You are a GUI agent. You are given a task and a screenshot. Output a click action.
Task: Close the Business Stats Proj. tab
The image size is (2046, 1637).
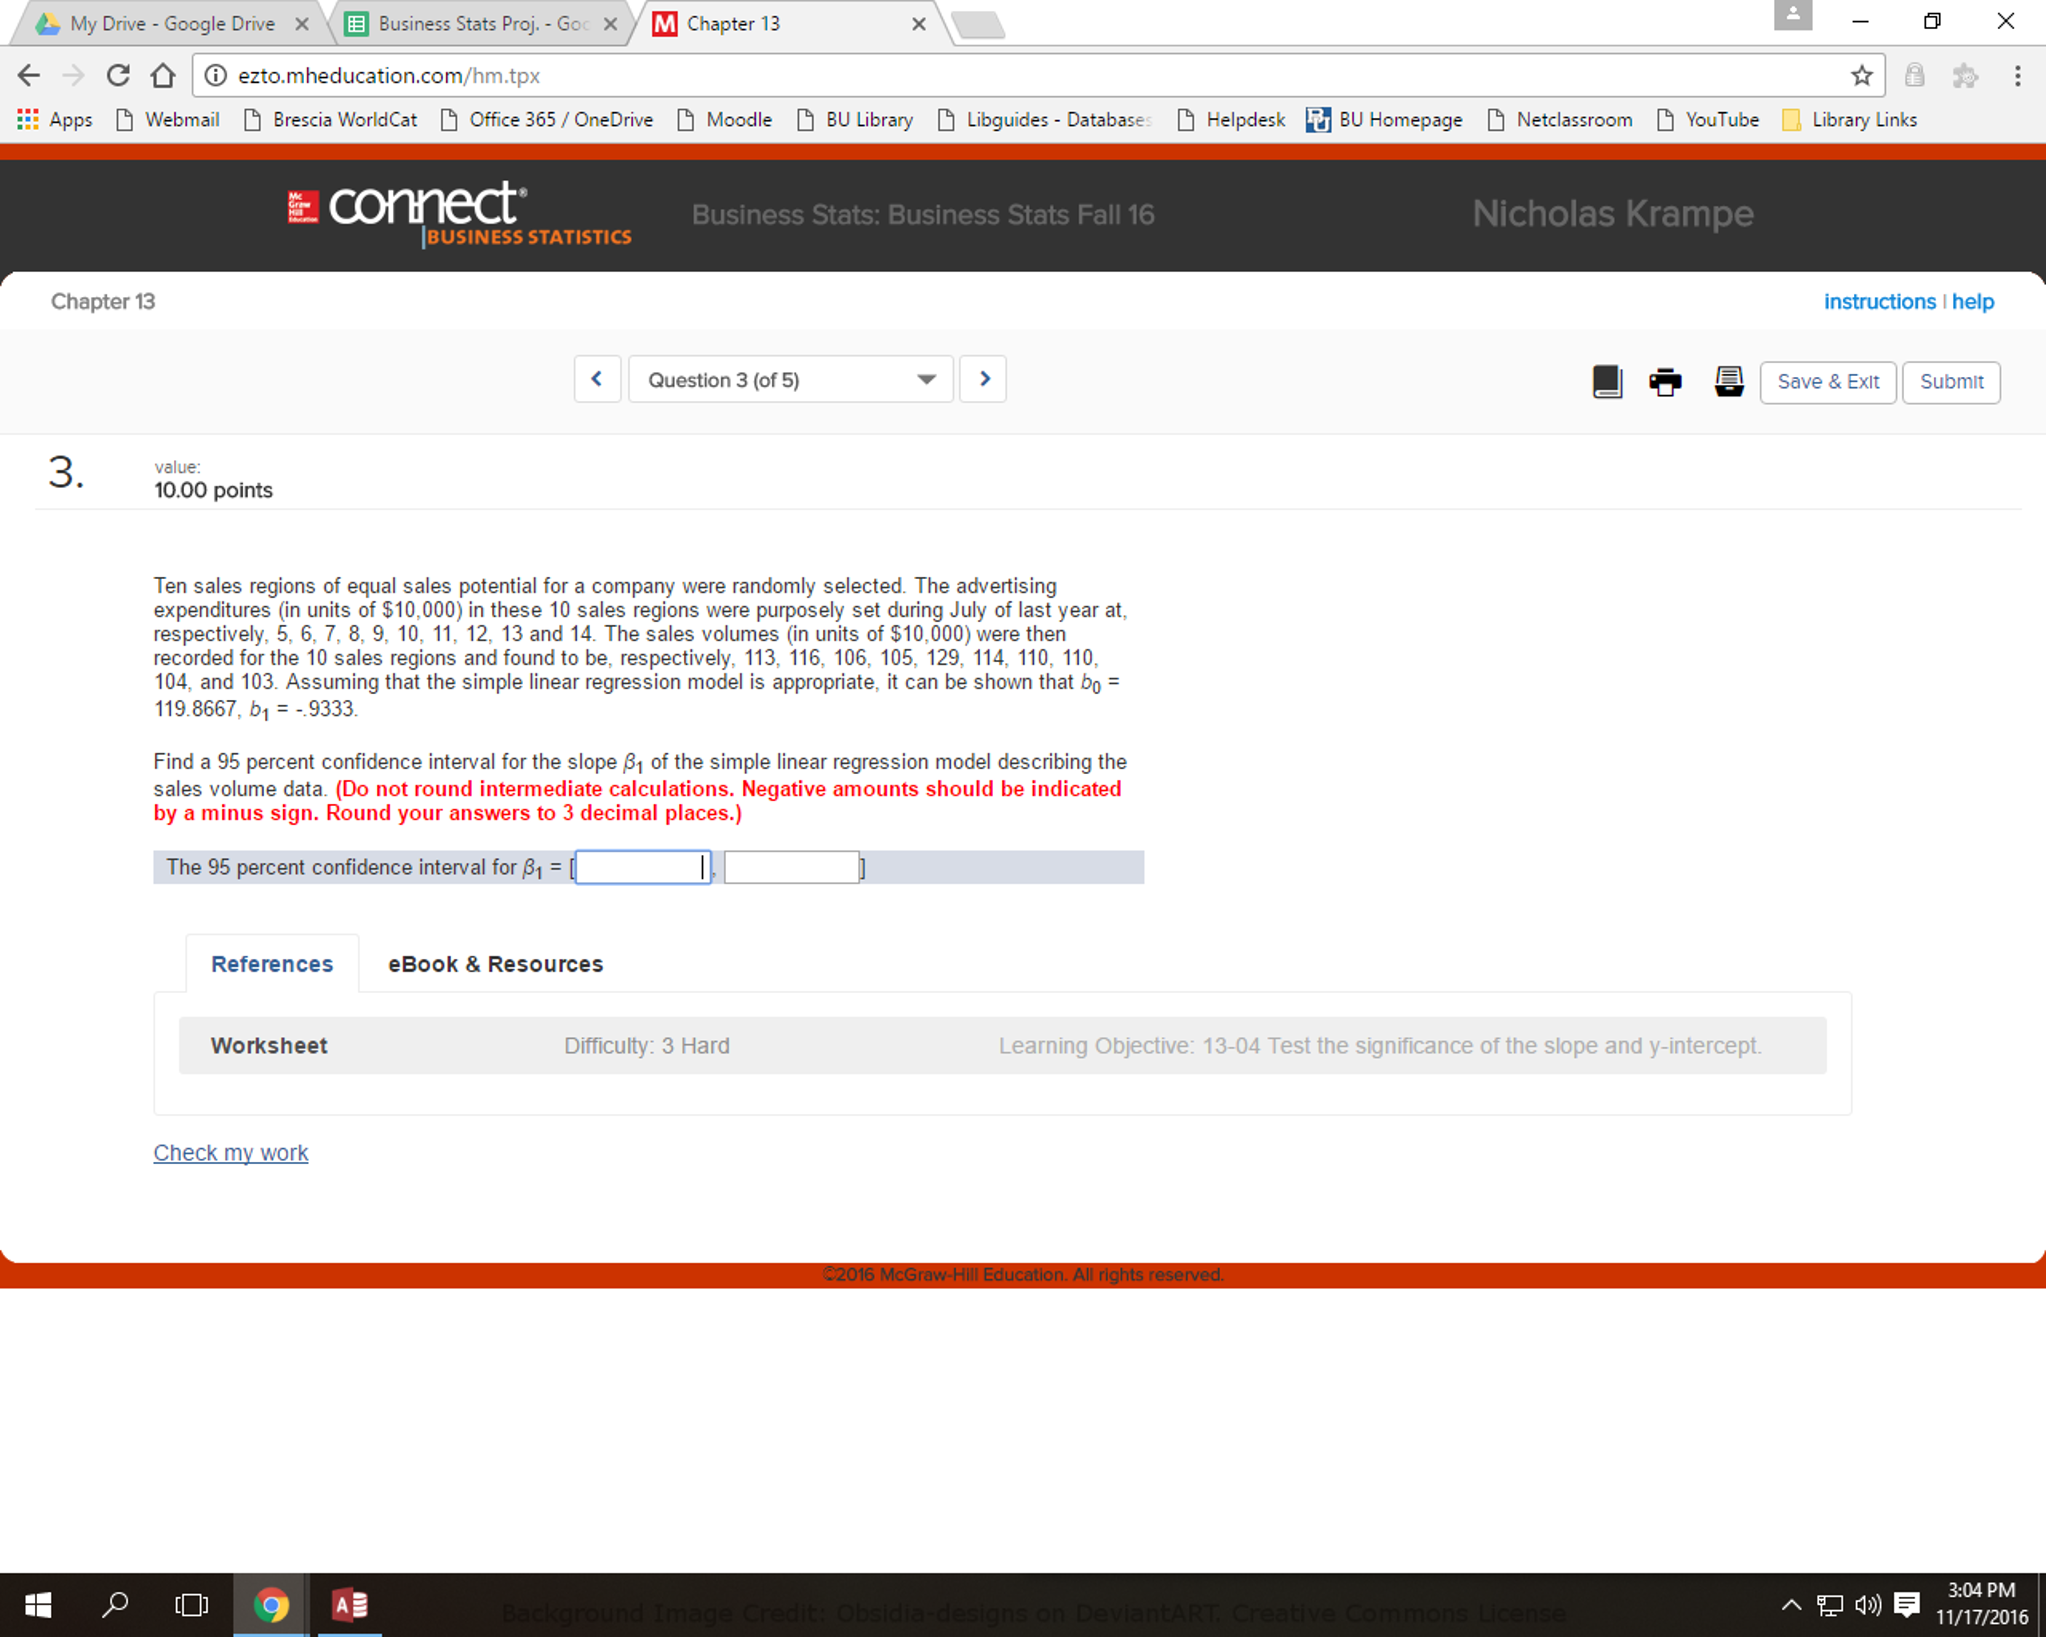click(610, 24)
